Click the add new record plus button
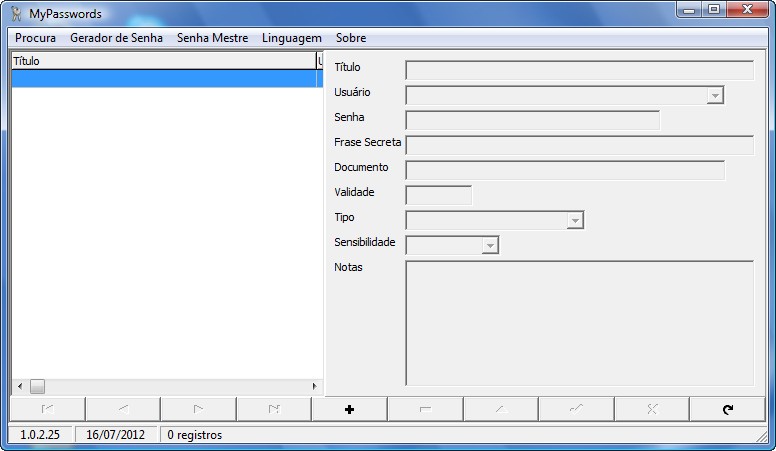Screen dimensions: 776x451 pos(349,409)
